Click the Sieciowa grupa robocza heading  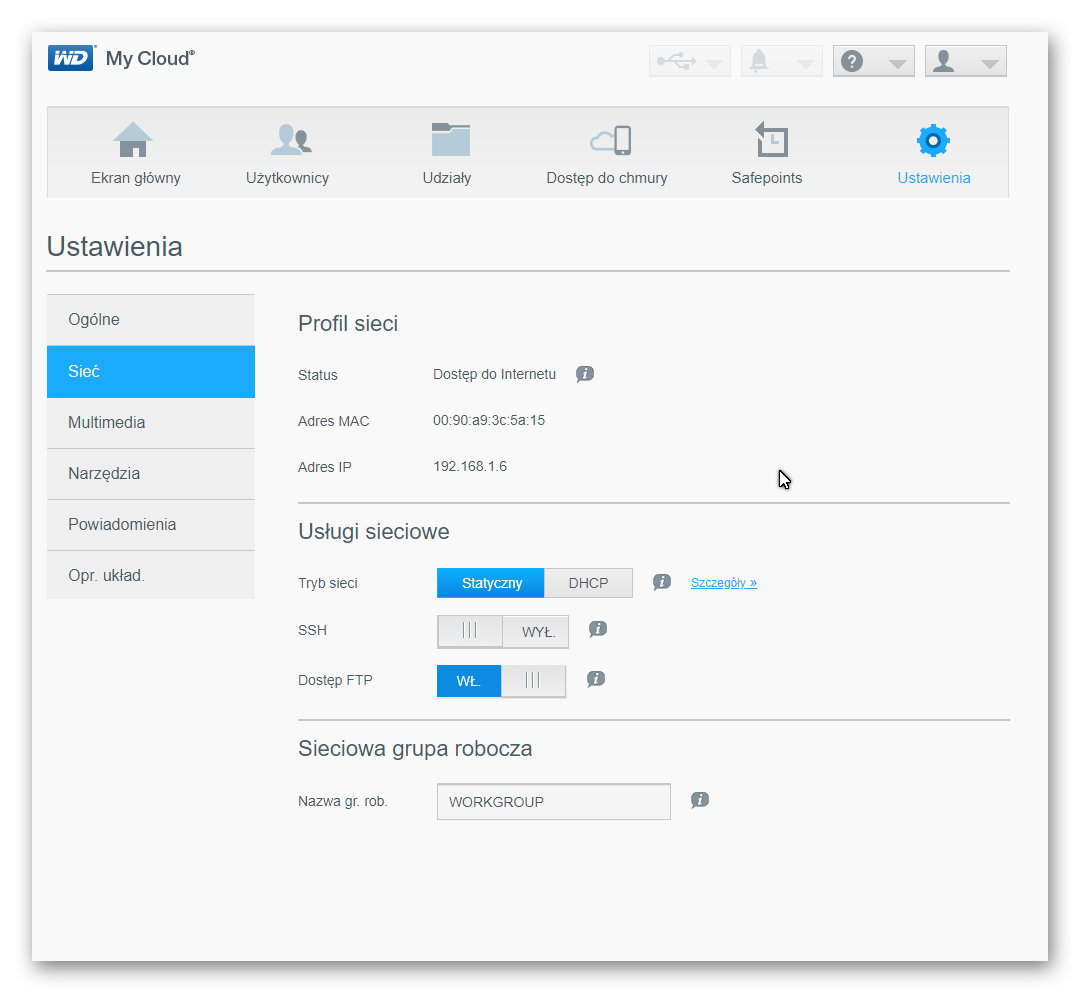415,749
